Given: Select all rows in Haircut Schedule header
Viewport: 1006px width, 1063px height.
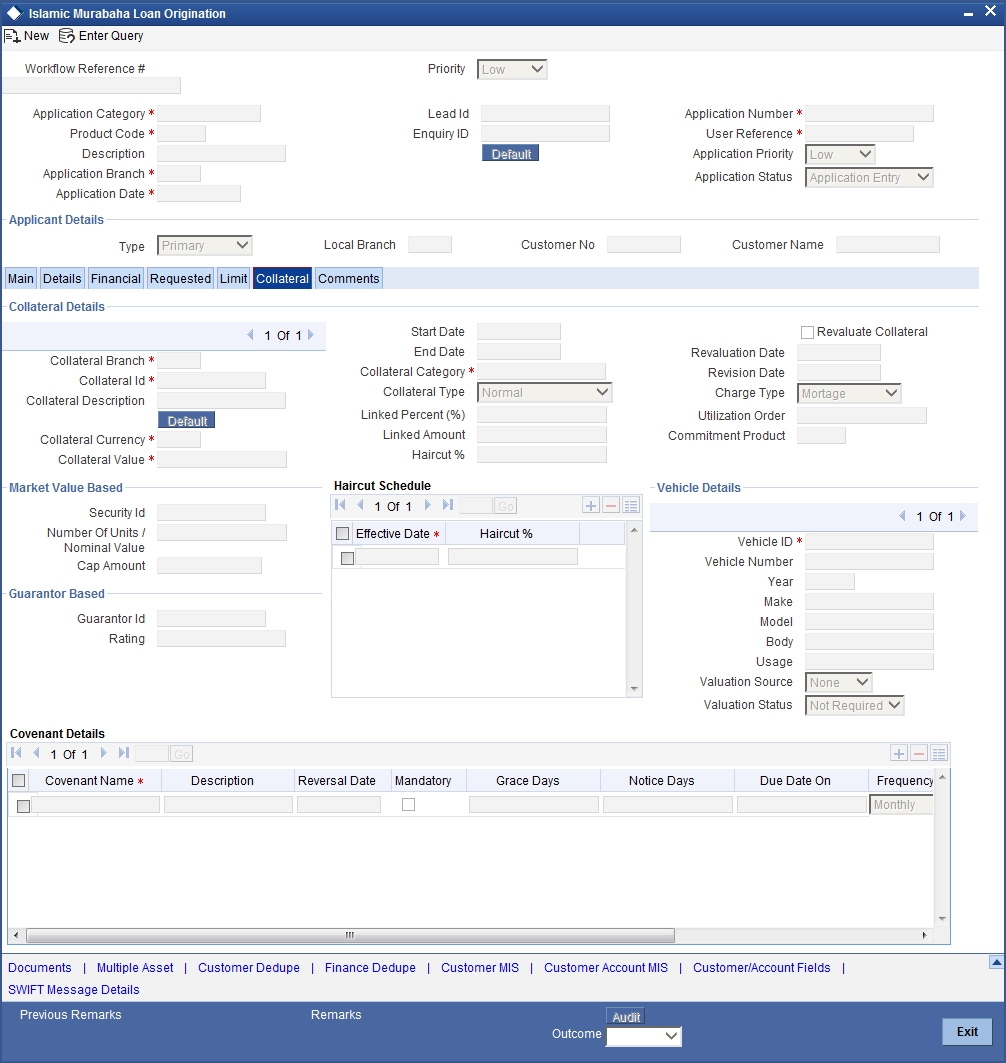Looking at the screenshot, I should pos(342,534).
